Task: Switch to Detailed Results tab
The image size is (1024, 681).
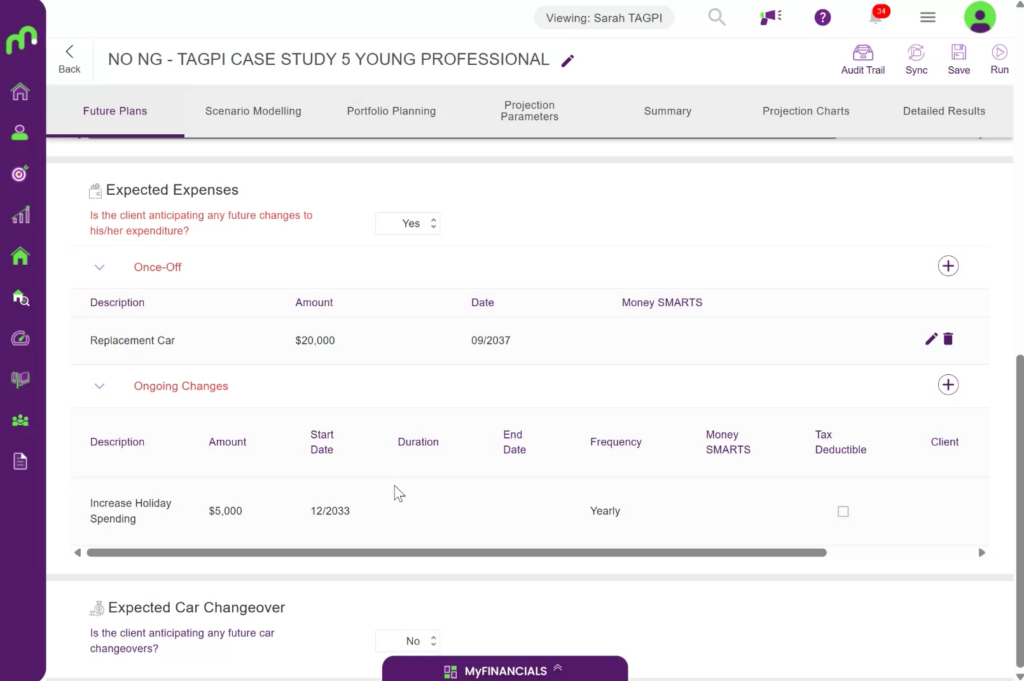Action: [x=944, y=111]
